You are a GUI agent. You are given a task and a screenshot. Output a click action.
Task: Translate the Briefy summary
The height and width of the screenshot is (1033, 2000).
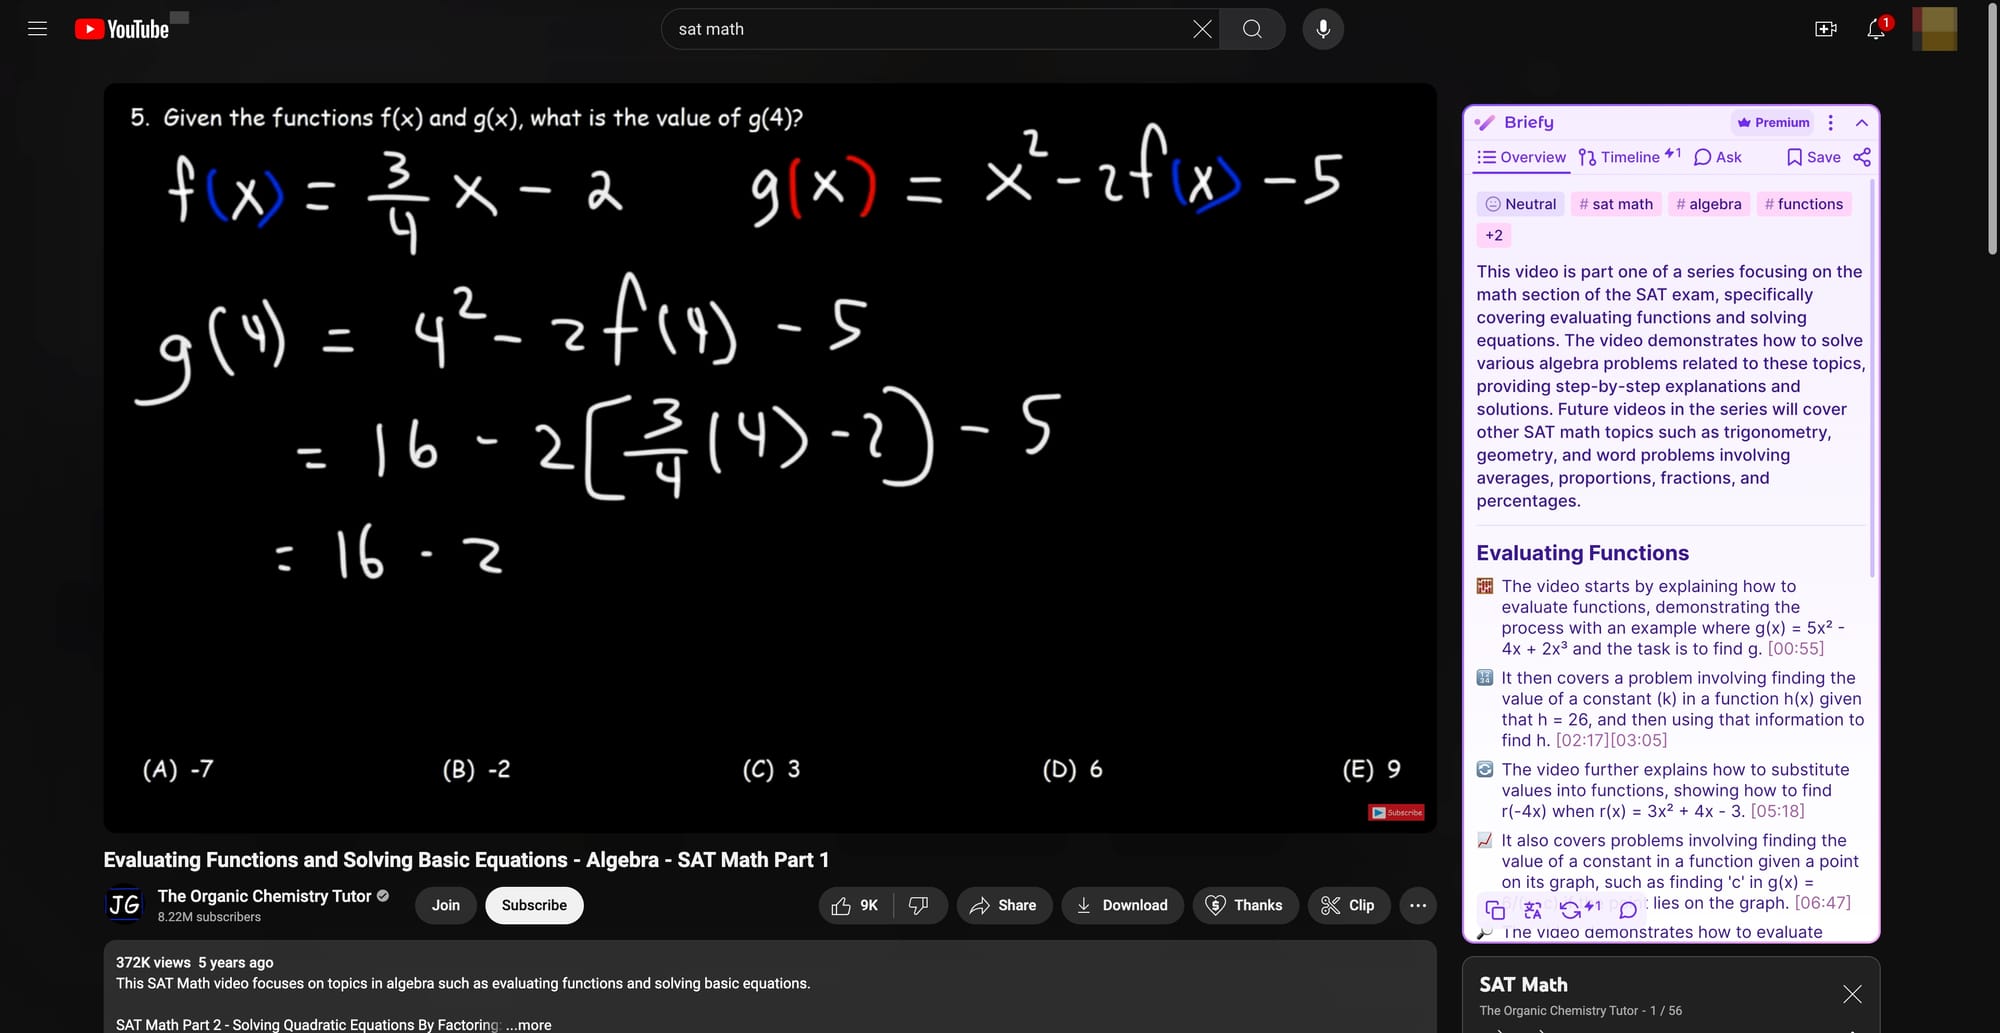click(x=1533, y=910)
